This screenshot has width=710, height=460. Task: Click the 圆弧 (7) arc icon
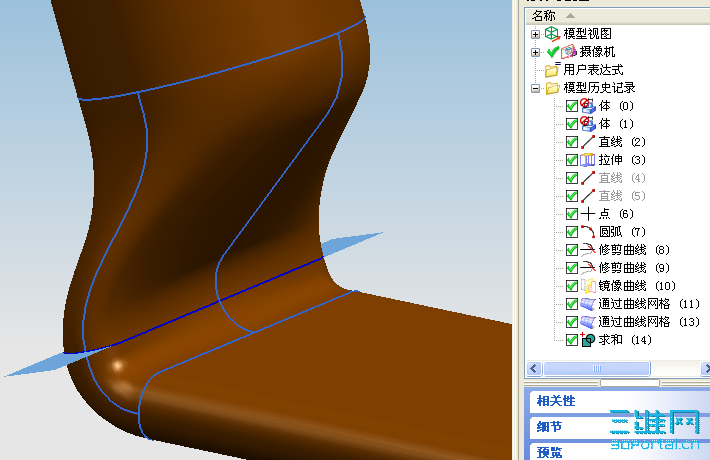click(588, 232)
